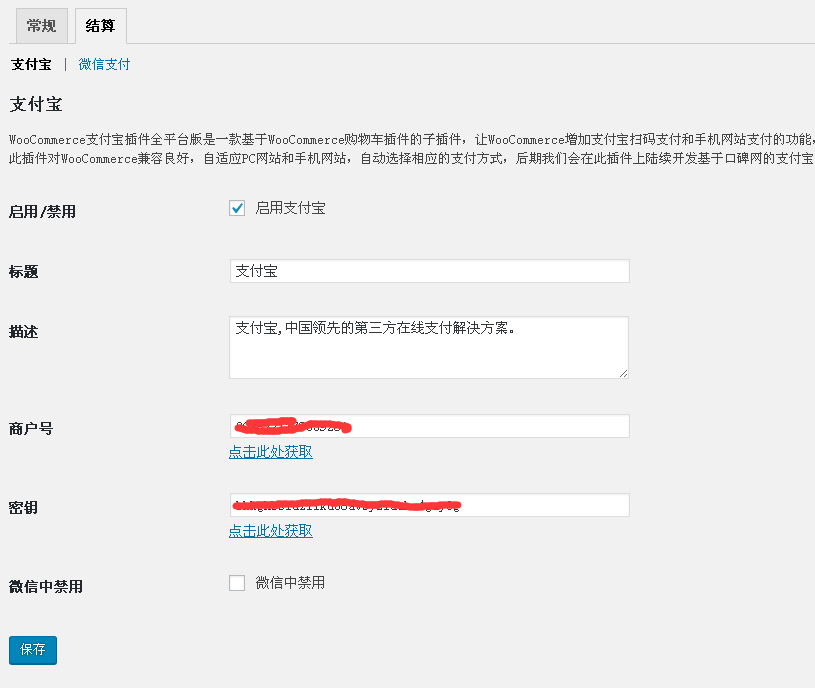Select the 结算 tab
Viewport: 815px width, 688px height.
[101, 26]
